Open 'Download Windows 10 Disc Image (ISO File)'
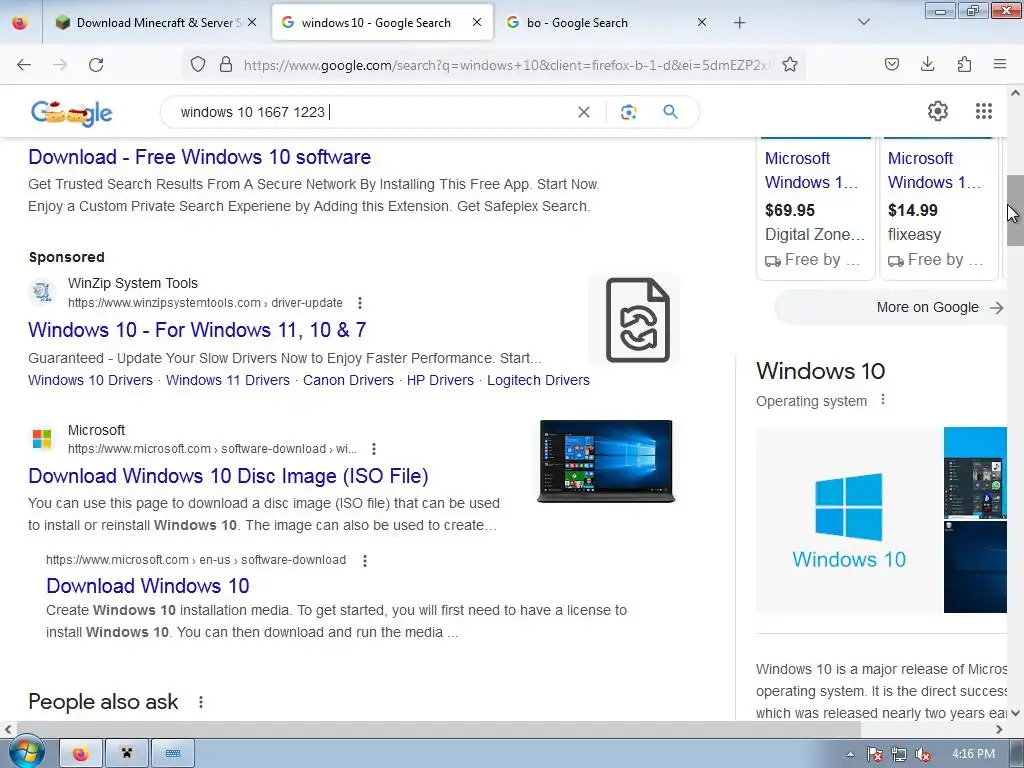The image size is (1024, 768). 229,476
